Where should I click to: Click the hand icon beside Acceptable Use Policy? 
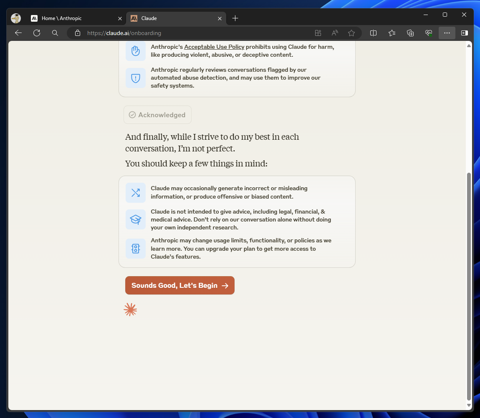pos(135,51)
